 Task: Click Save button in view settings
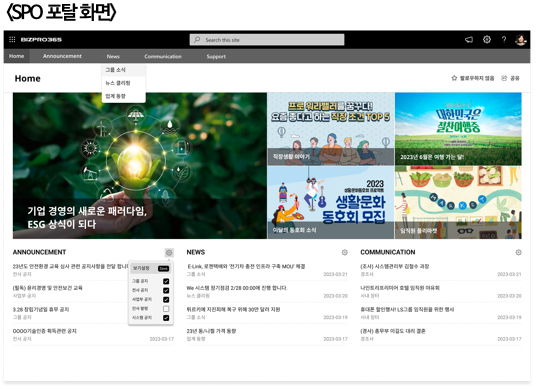point(164,269)
